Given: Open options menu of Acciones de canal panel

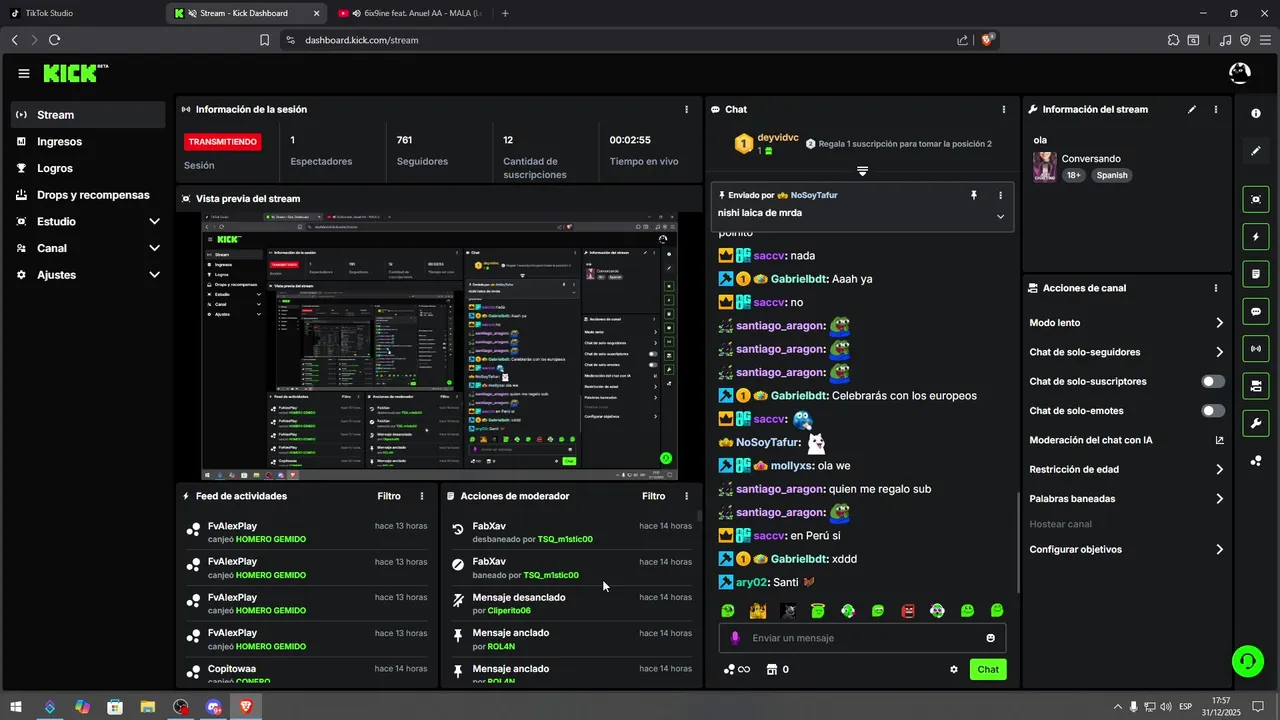Looking at the screenshot, I should click(1216, 288).
